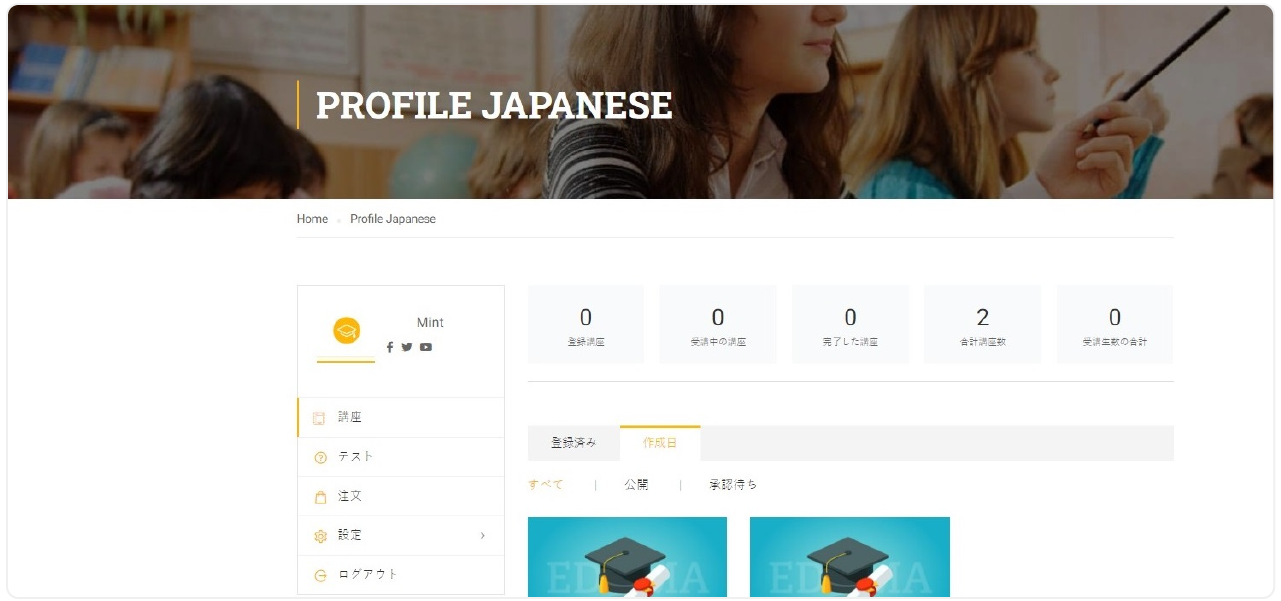Show 承認待ち pending courses
The height and width of the screenshot is (601, 1281).
733,485
